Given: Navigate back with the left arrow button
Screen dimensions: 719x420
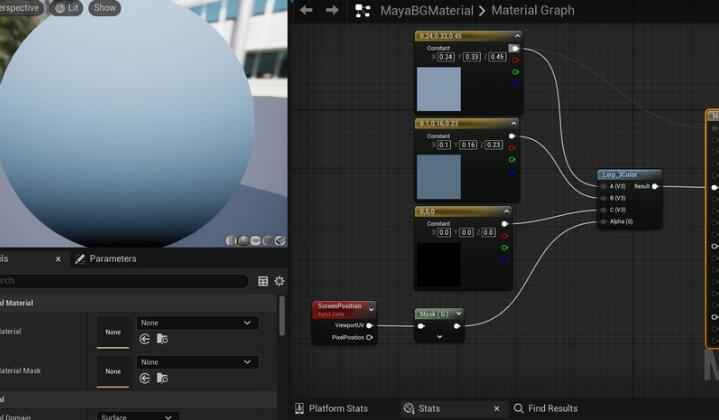Looking at the screenshot, I should (306, 10).
